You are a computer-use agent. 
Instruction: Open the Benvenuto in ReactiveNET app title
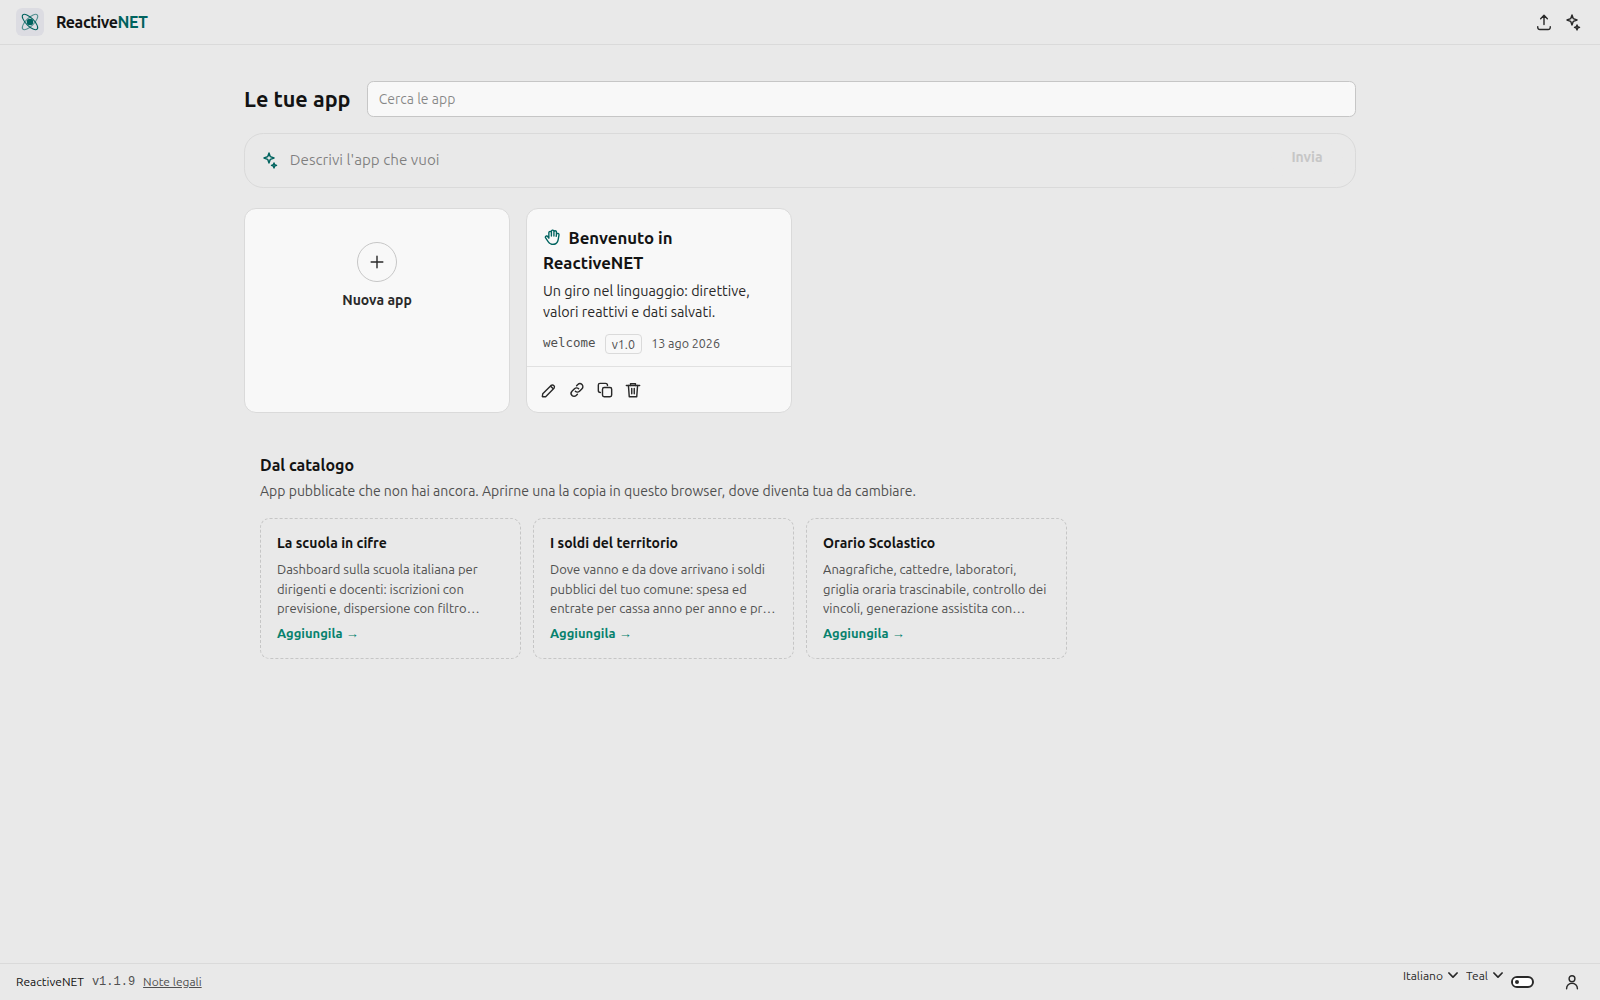pos(608,250)
